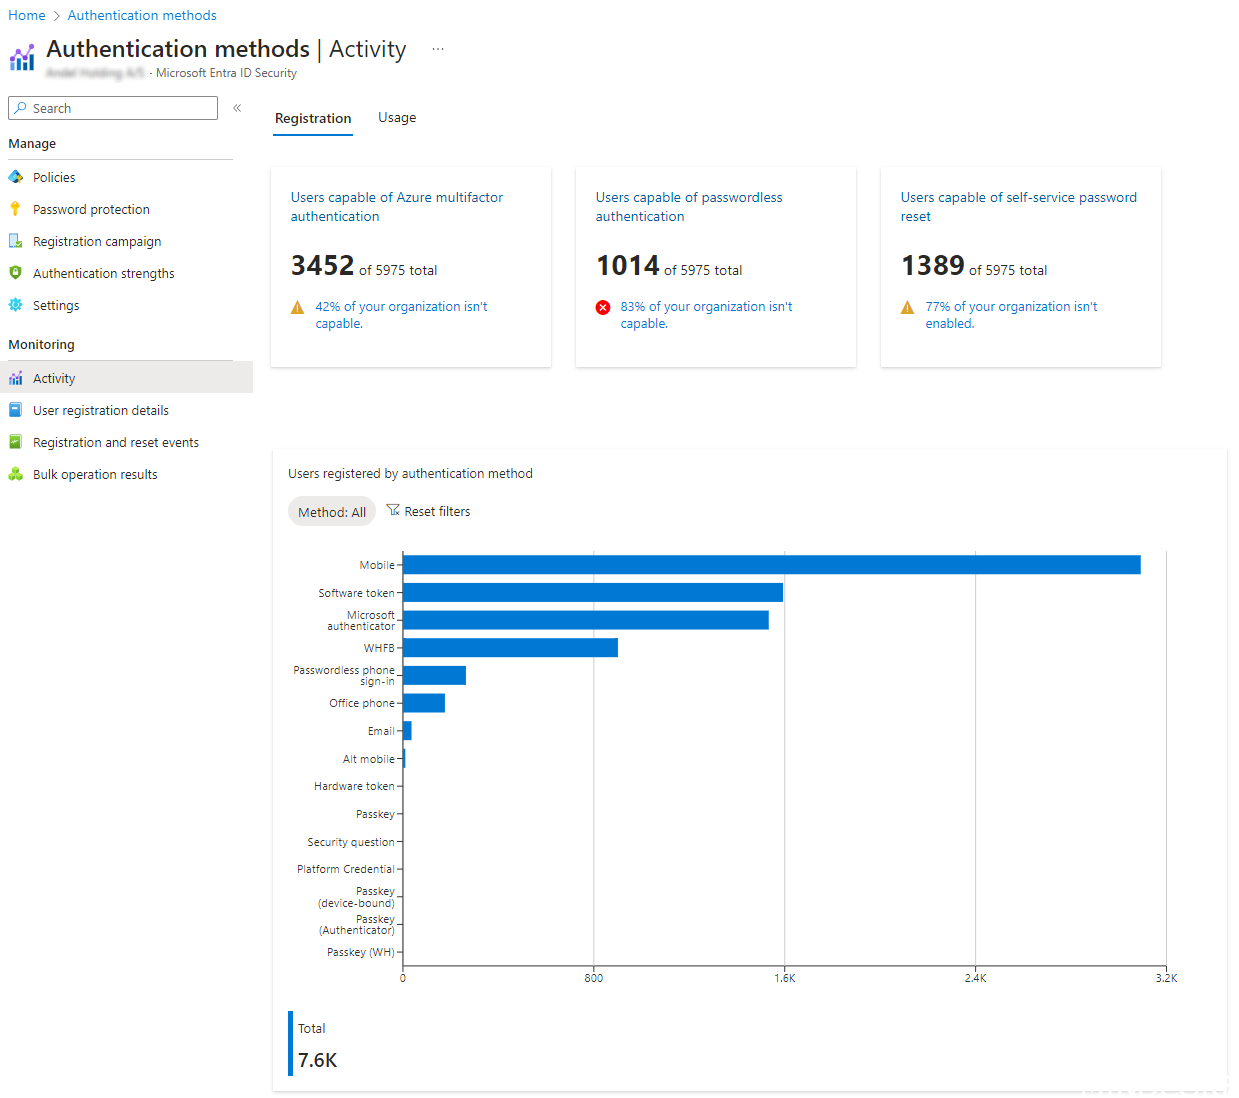Click the Registration campaign icon
Screen dimensions: 1239x1098
(16, 241)
